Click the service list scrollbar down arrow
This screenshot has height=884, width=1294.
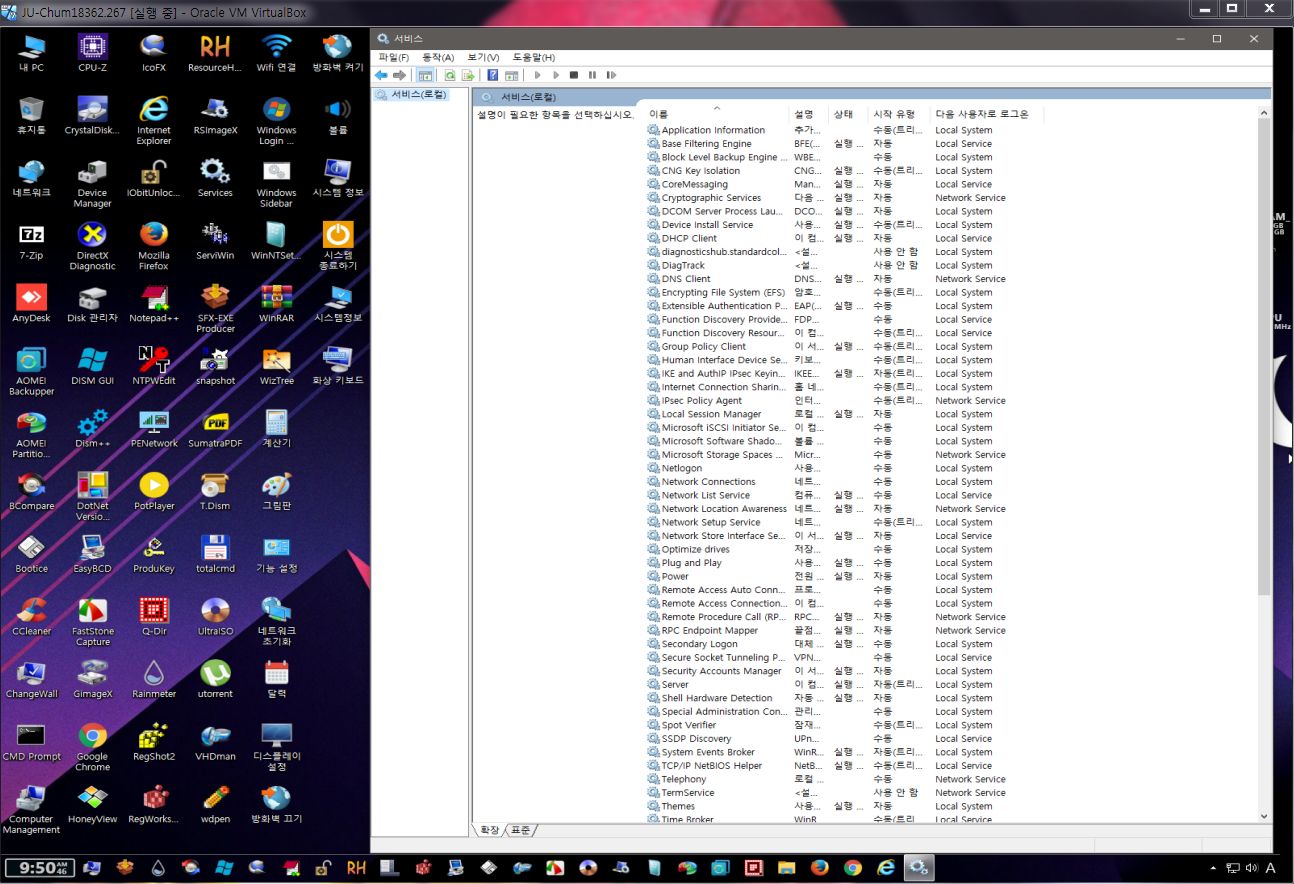1264,816
